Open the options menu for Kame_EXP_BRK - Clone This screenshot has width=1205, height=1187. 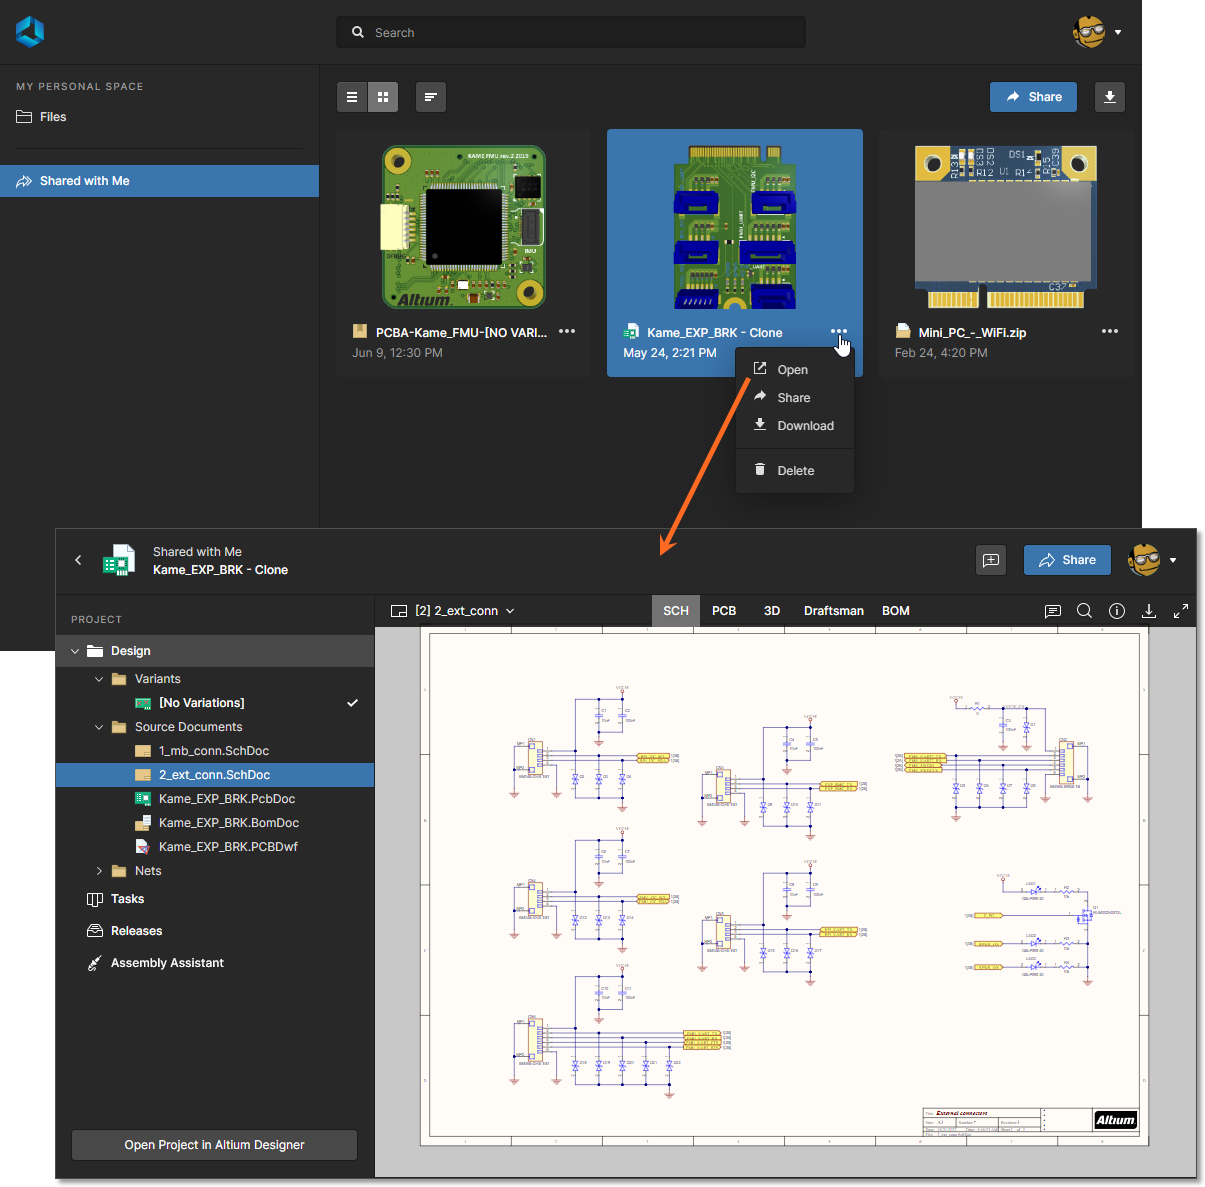(x=838, y=331)
